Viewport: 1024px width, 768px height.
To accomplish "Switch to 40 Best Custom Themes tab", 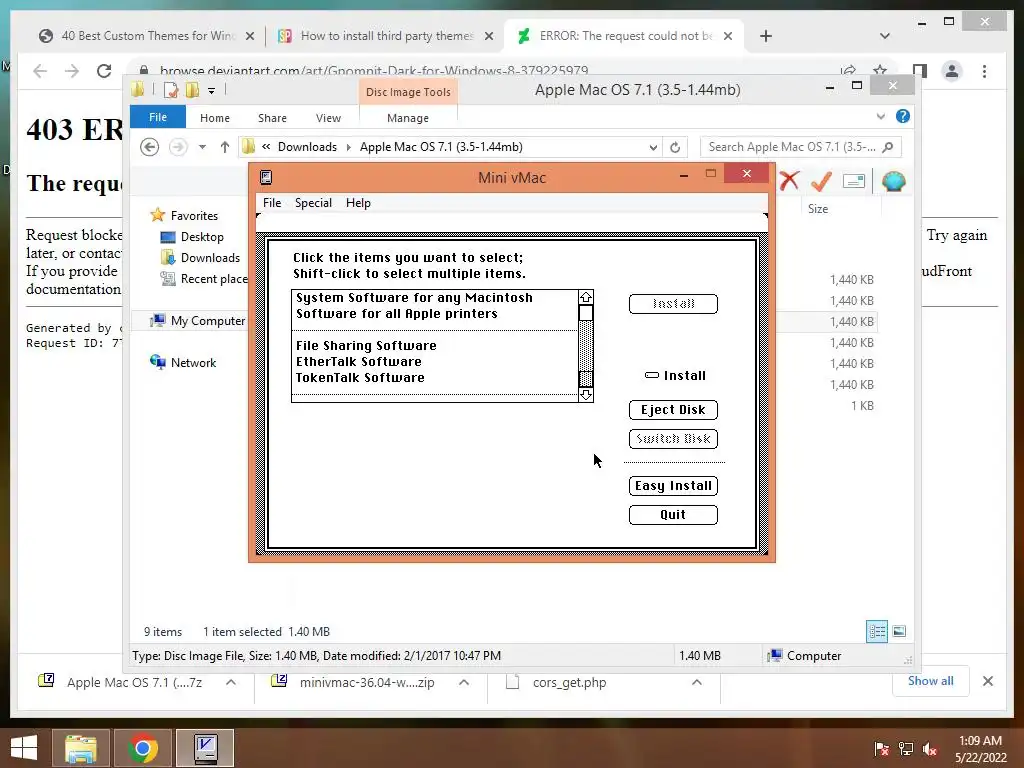I will (x=147, y=36).
